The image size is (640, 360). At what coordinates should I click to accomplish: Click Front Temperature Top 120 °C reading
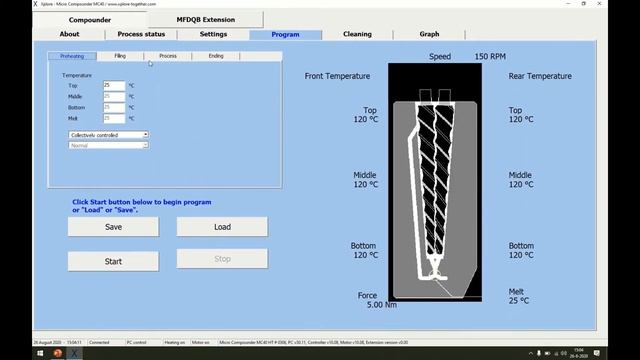click(x=366, y=115)
